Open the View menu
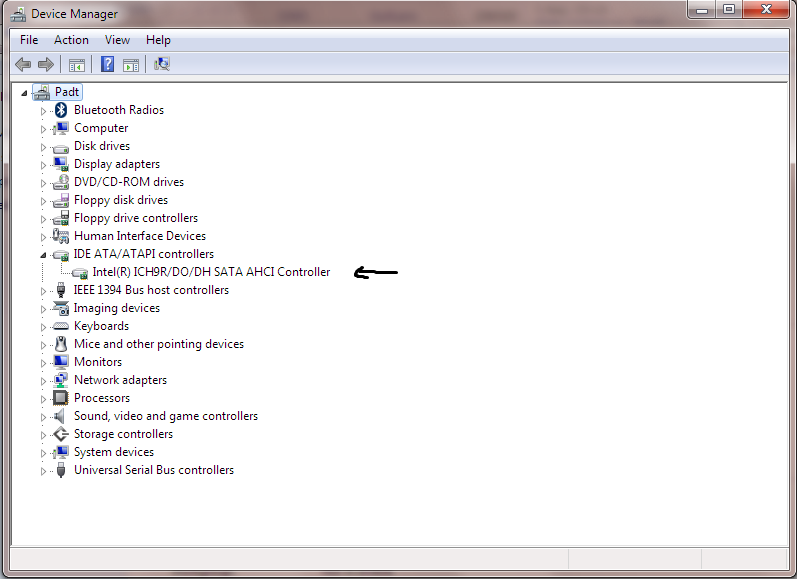This screenshot has height=580, width=797. (117, 40)
